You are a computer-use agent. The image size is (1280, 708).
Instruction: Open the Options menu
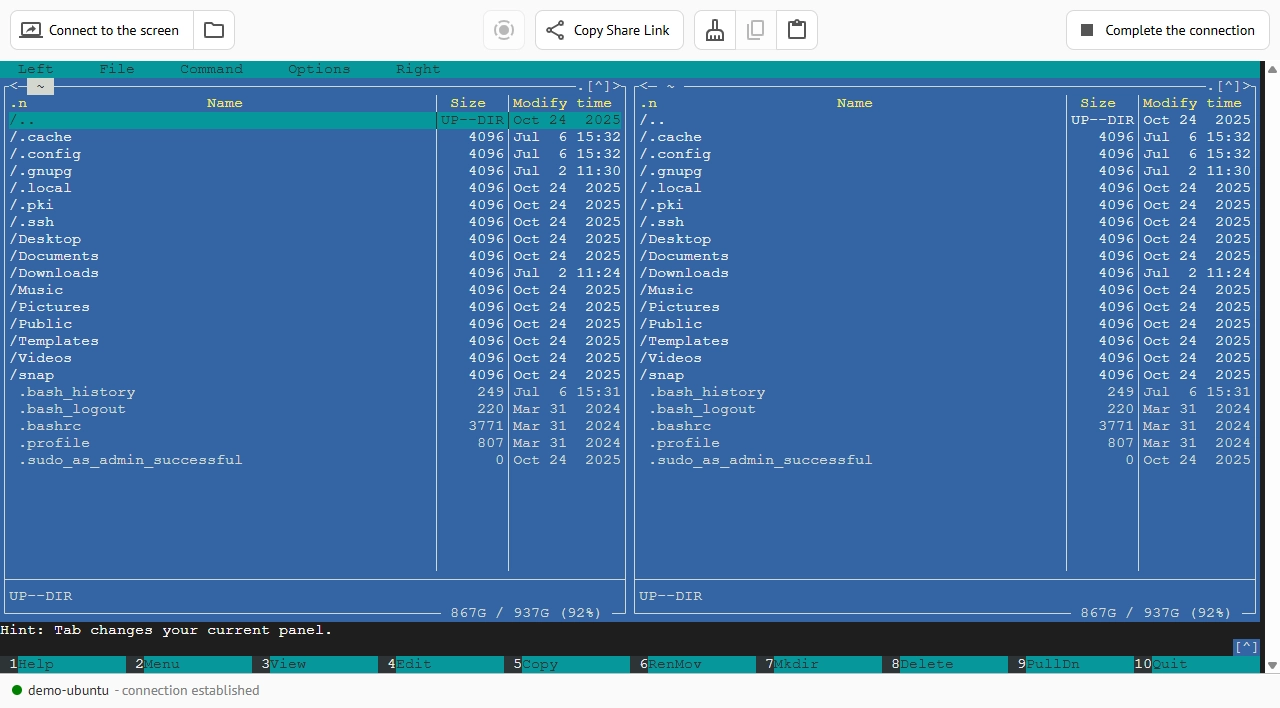tap(319, 69)
